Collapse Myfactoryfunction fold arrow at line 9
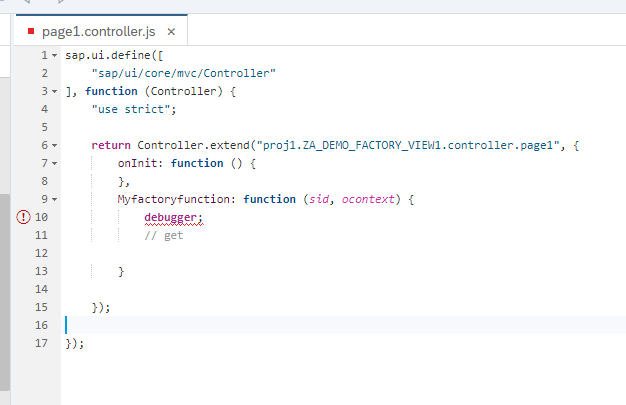The image size is (626, 405). 55,199
